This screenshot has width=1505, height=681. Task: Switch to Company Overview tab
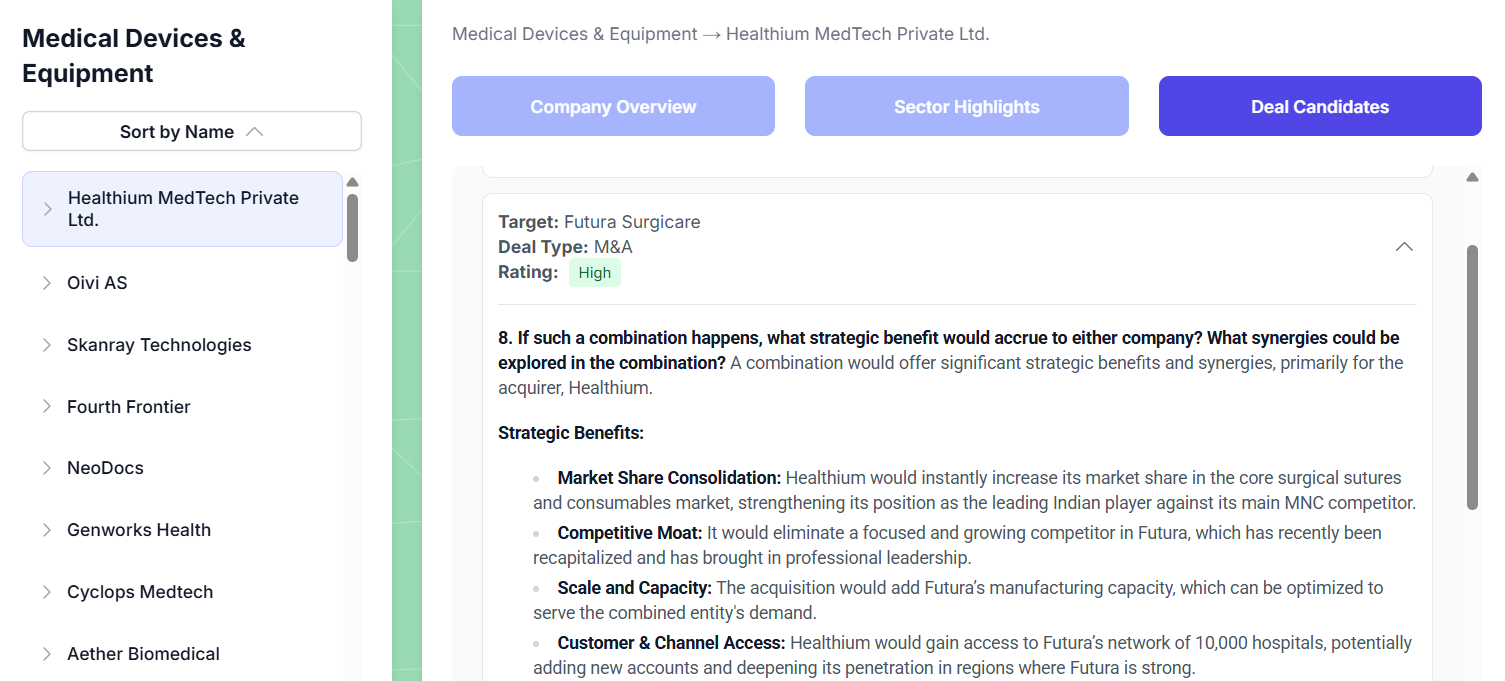(613, 107)
